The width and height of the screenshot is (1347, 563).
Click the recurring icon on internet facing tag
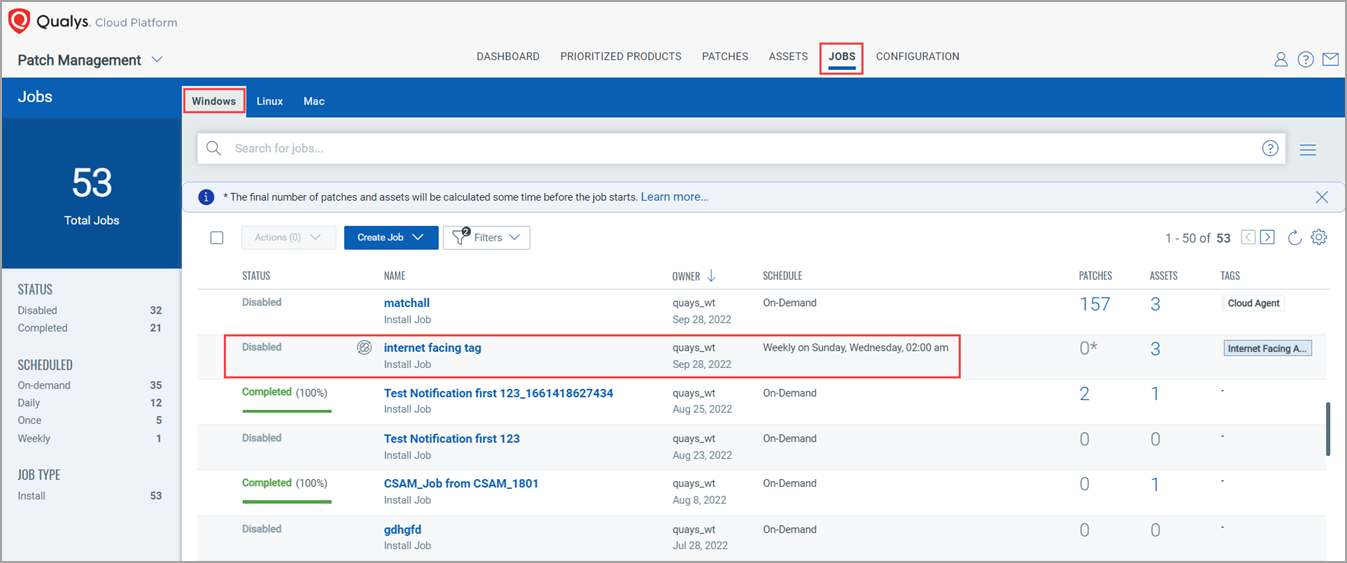[365, 348]
